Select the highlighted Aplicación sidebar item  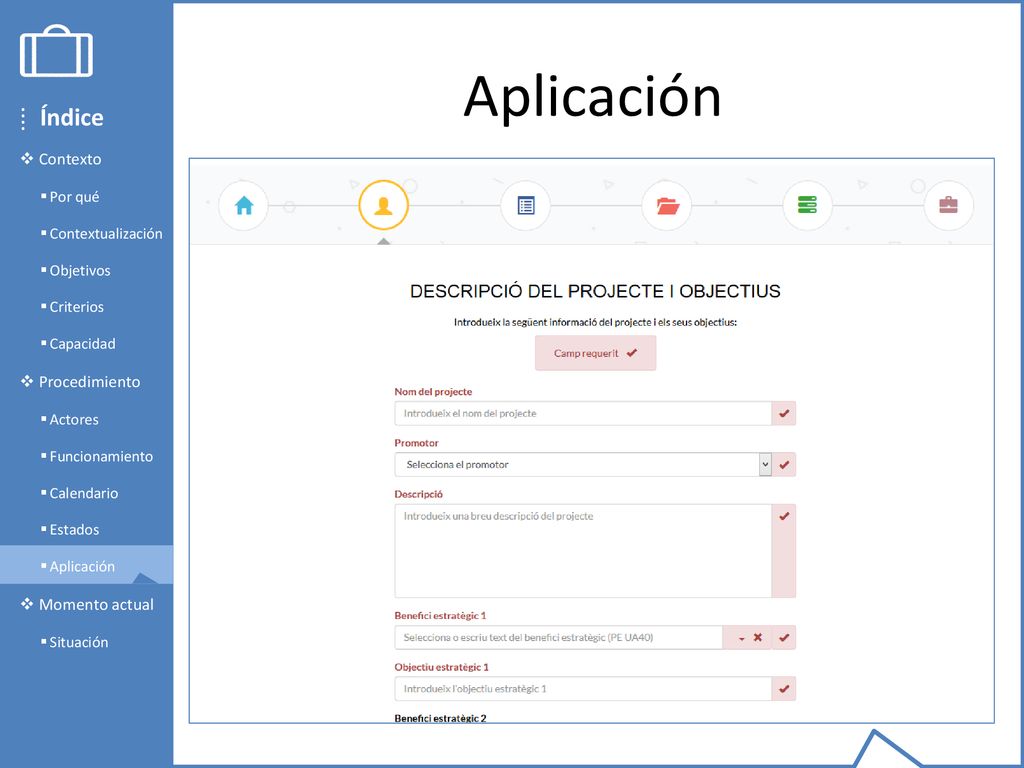[86, 566]
